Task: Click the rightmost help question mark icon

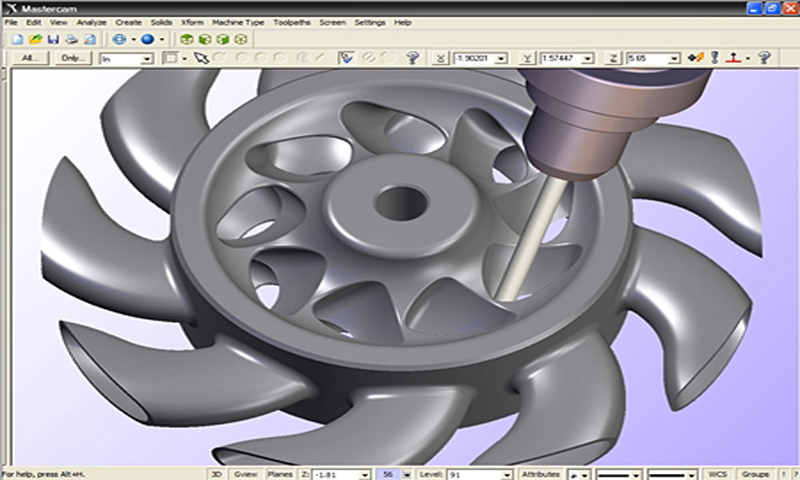Action: (x=764, y=58)
